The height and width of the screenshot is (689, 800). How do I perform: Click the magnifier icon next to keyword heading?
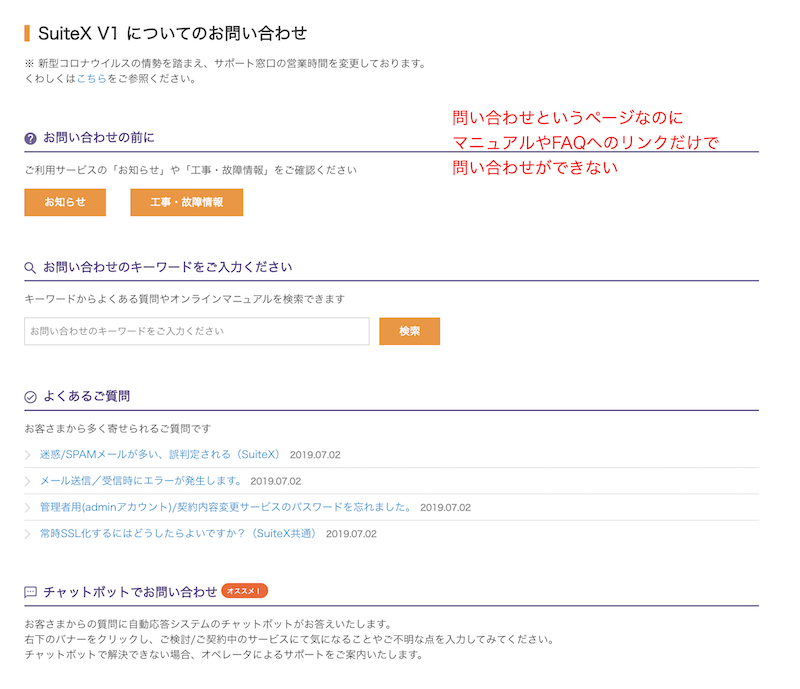30,268
